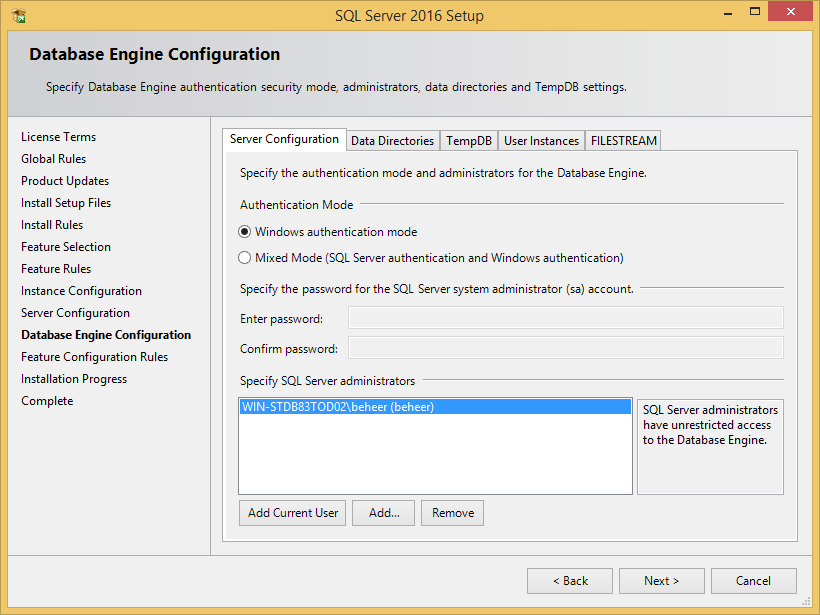Click Instance Configuration step
The image size is (820, 615).
(81, 291)
